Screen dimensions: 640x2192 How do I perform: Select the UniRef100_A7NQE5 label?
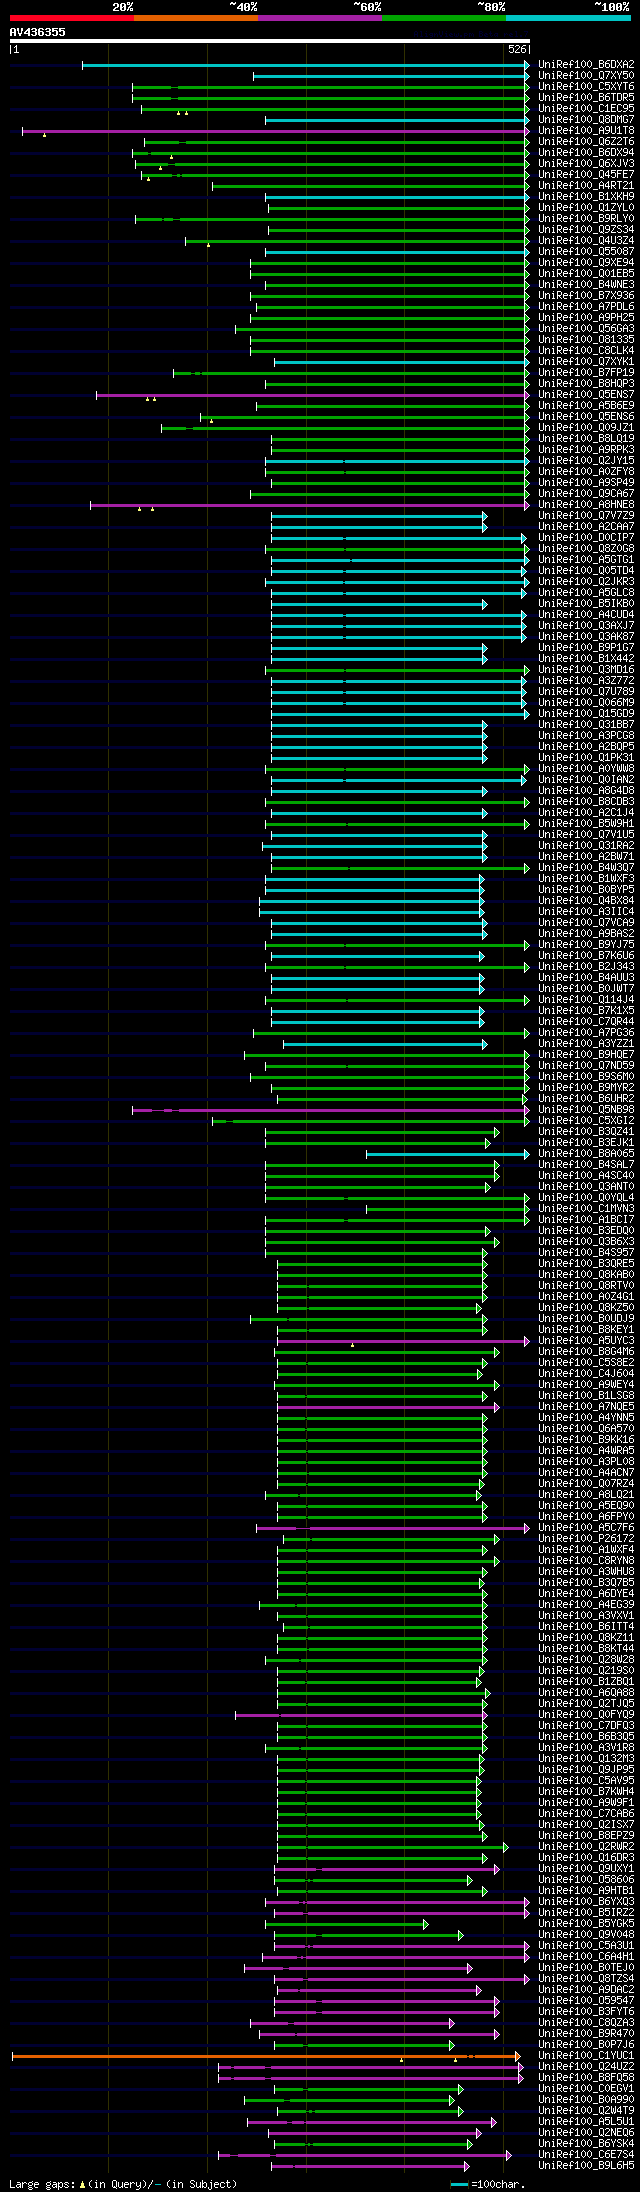pyautogui.click(x=586, y=1407)
